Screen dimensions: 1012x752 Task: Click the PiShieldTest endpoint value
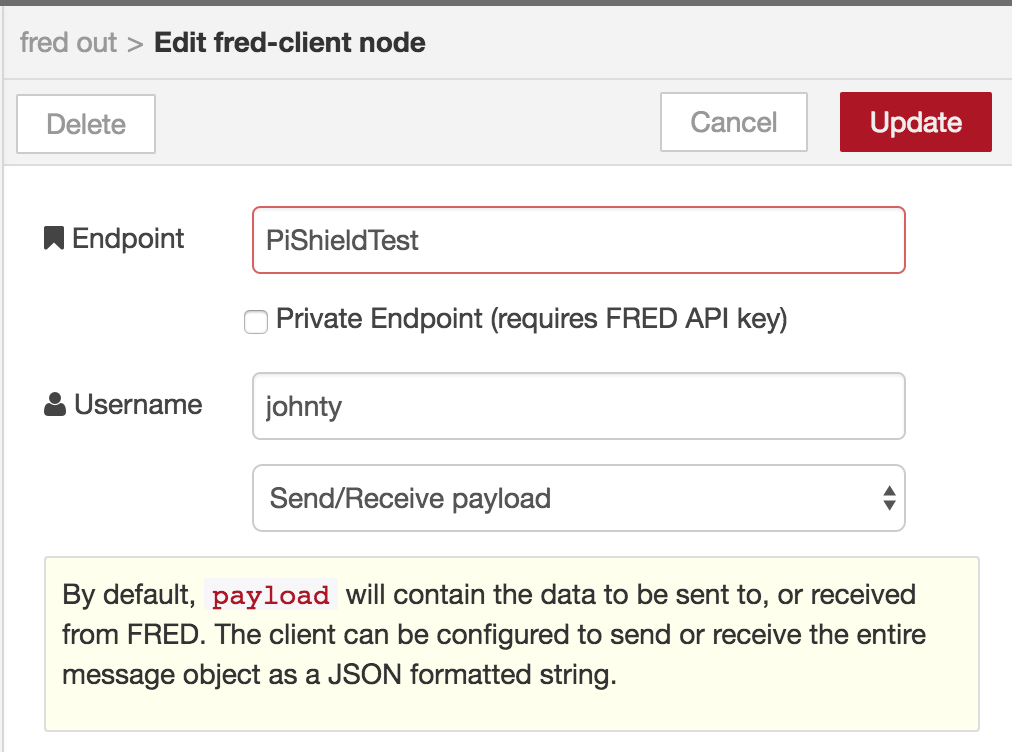coord(342,239)
